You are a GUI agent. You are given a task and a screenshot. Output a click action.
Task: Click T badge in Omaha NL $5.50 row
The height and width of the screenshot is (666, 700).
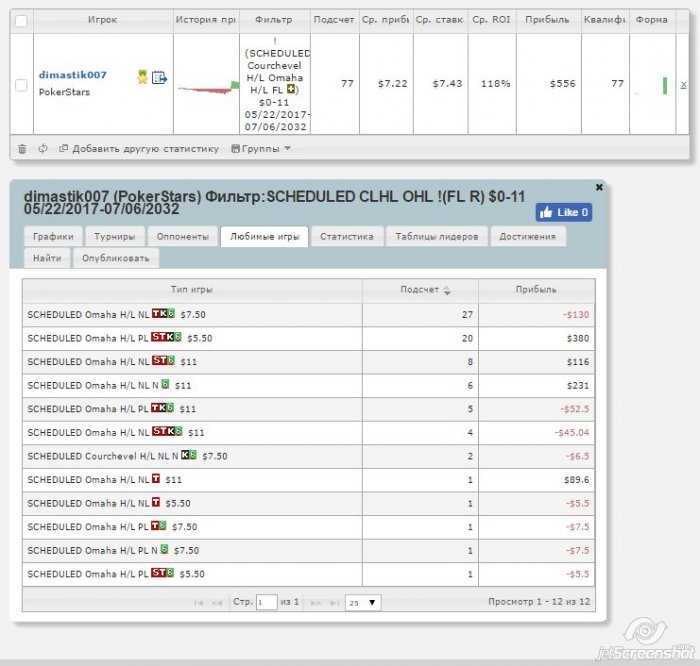[x=156, y=502]
